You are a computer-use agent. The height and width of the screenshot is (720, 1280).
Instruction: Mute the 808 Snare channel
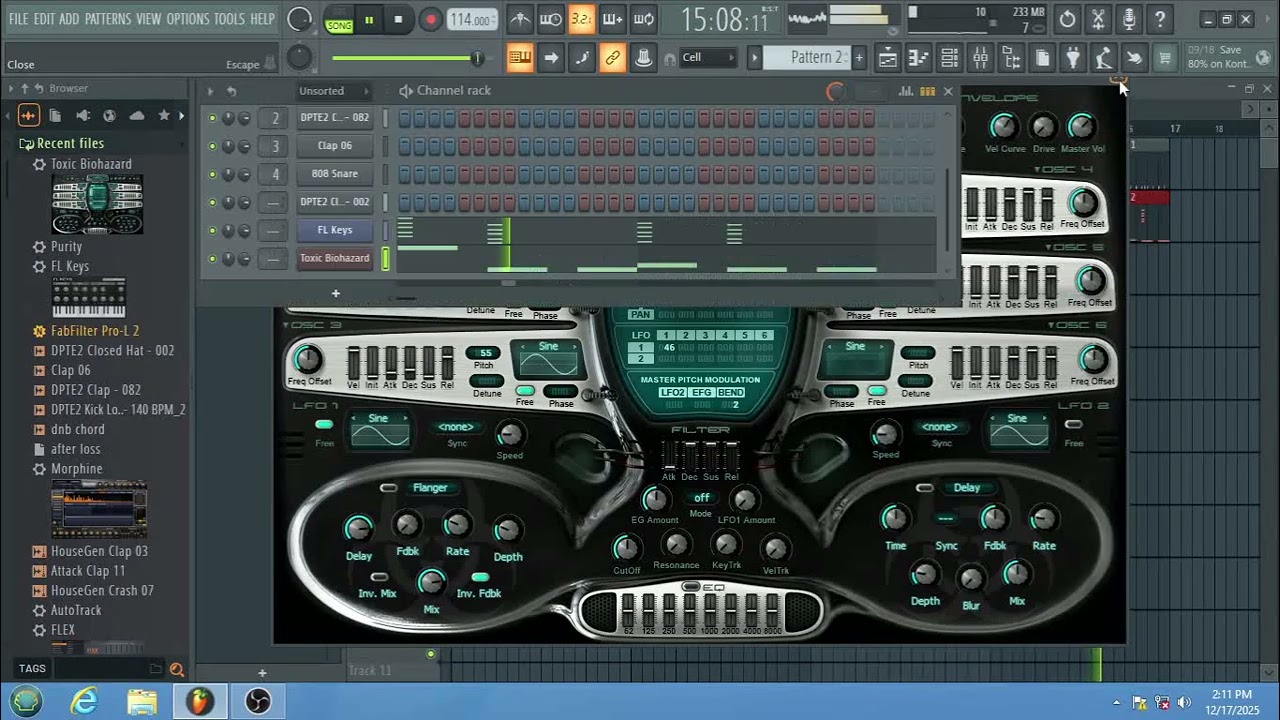[x=212, y=174]
